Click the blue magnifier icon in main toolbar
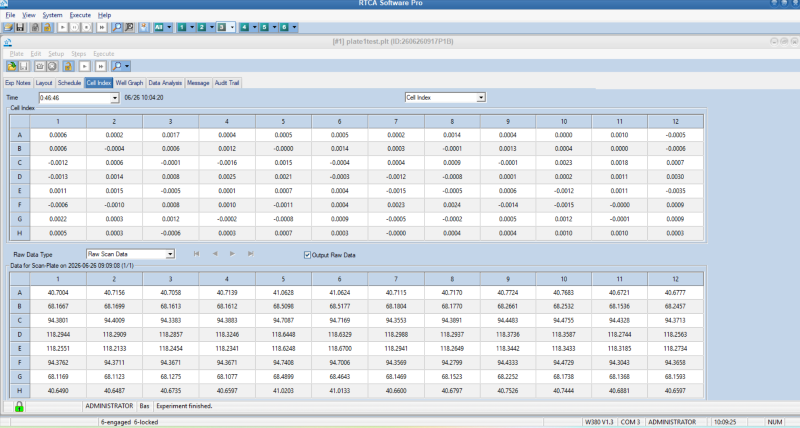The height and width of the screenshot is (428, 800). coord(117,28)
